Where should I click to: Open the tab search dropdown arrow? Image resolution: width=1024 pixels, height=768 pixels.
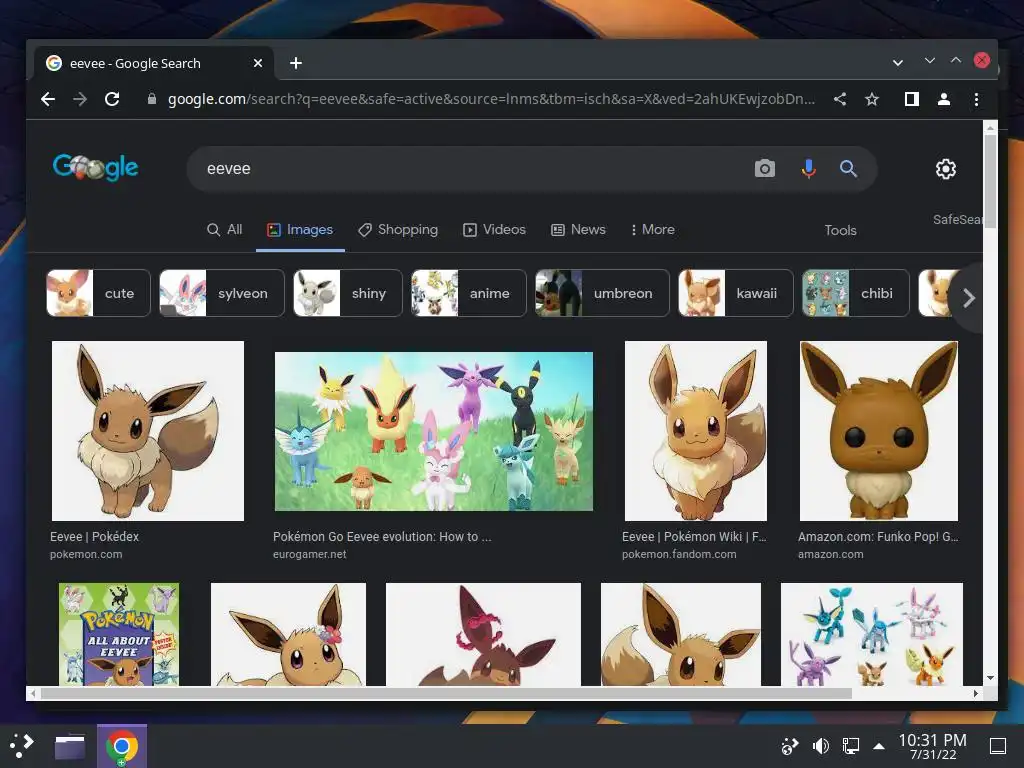click(x=898, y=63)
